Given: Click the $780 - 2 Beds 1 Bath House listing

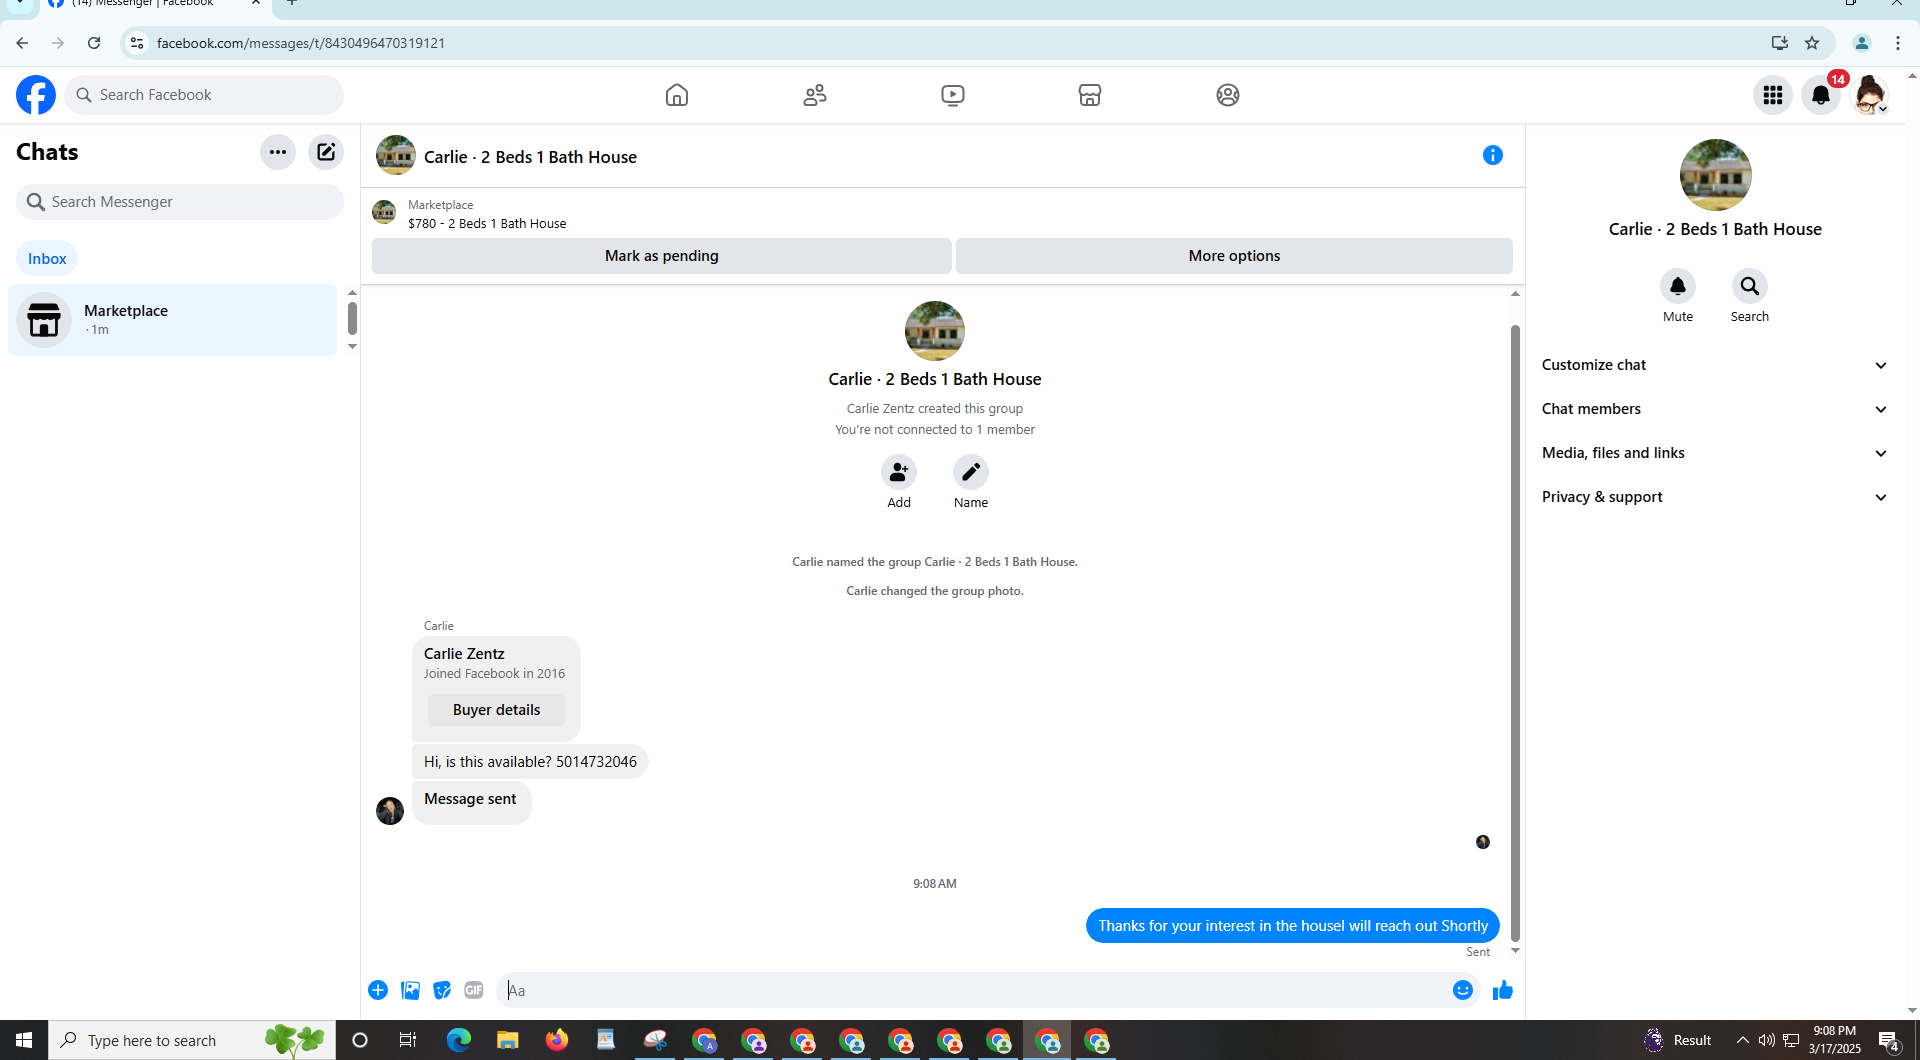Looking at the screenshot, I should [487, 224].
